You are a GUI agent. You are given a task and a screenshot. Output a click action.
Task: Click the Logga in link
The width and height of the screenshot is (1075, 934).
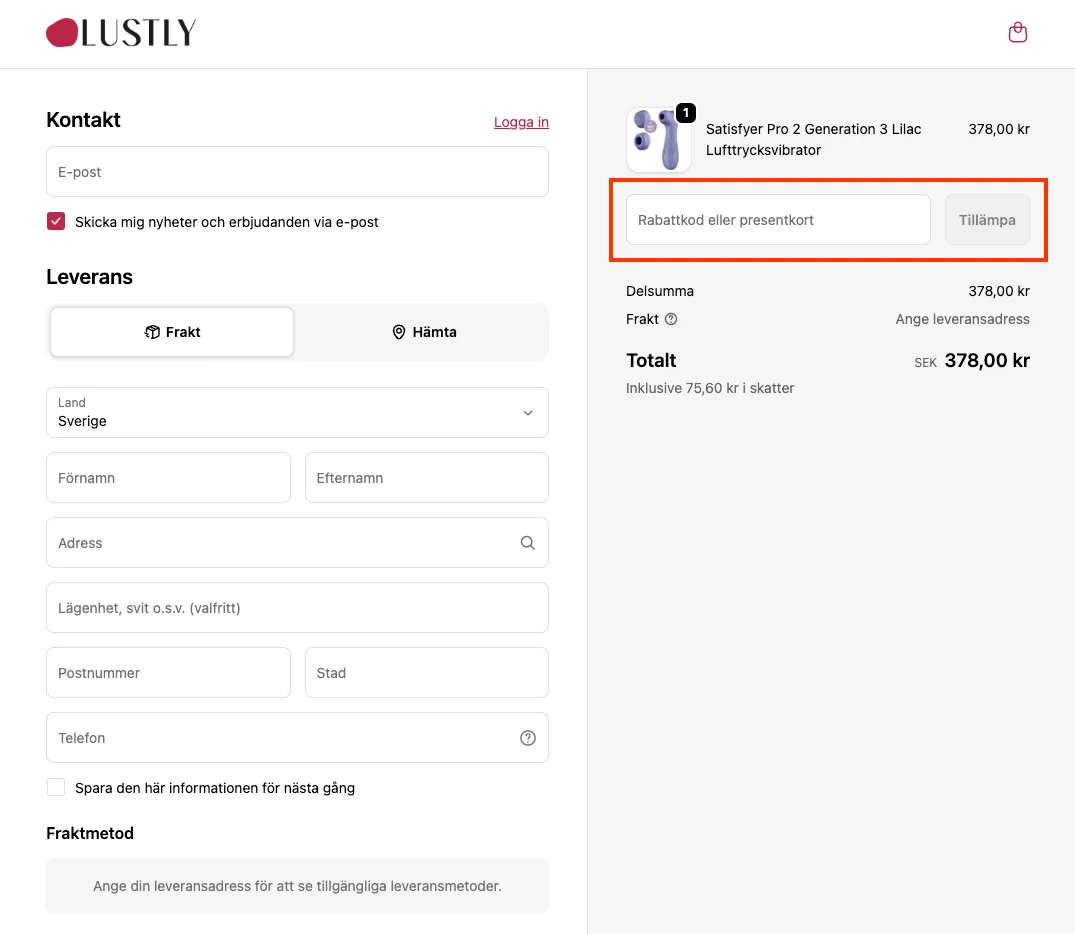tap(521, 122)
